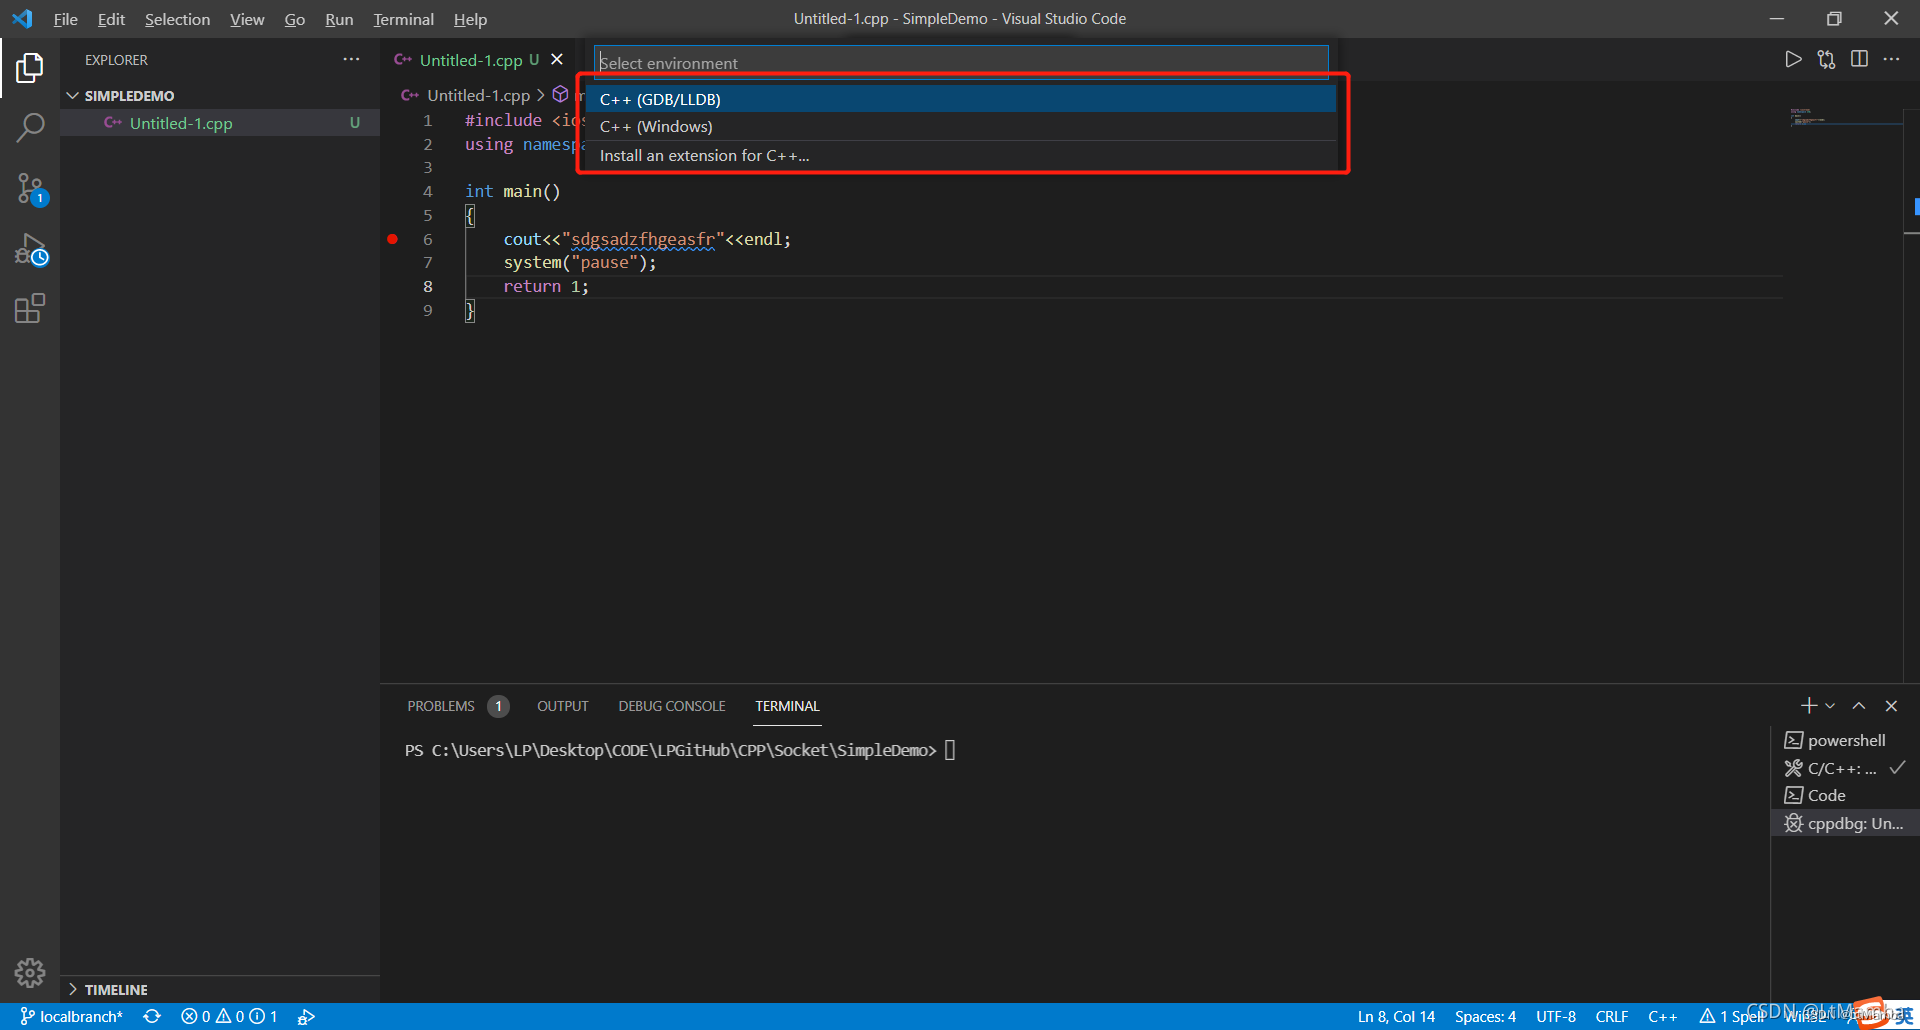Viewport: 1920px width, 1030px height.
Task: Click the symbol breadcrumb cube icon
Action: 561,94
